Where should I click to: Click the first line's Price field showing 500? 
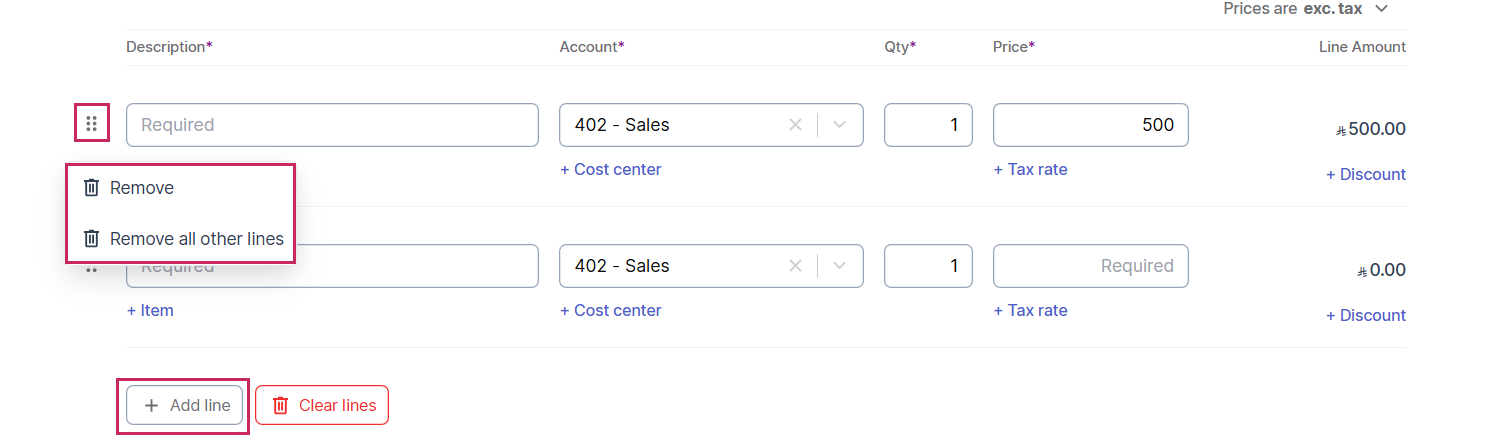click(x=1090, y=125)
